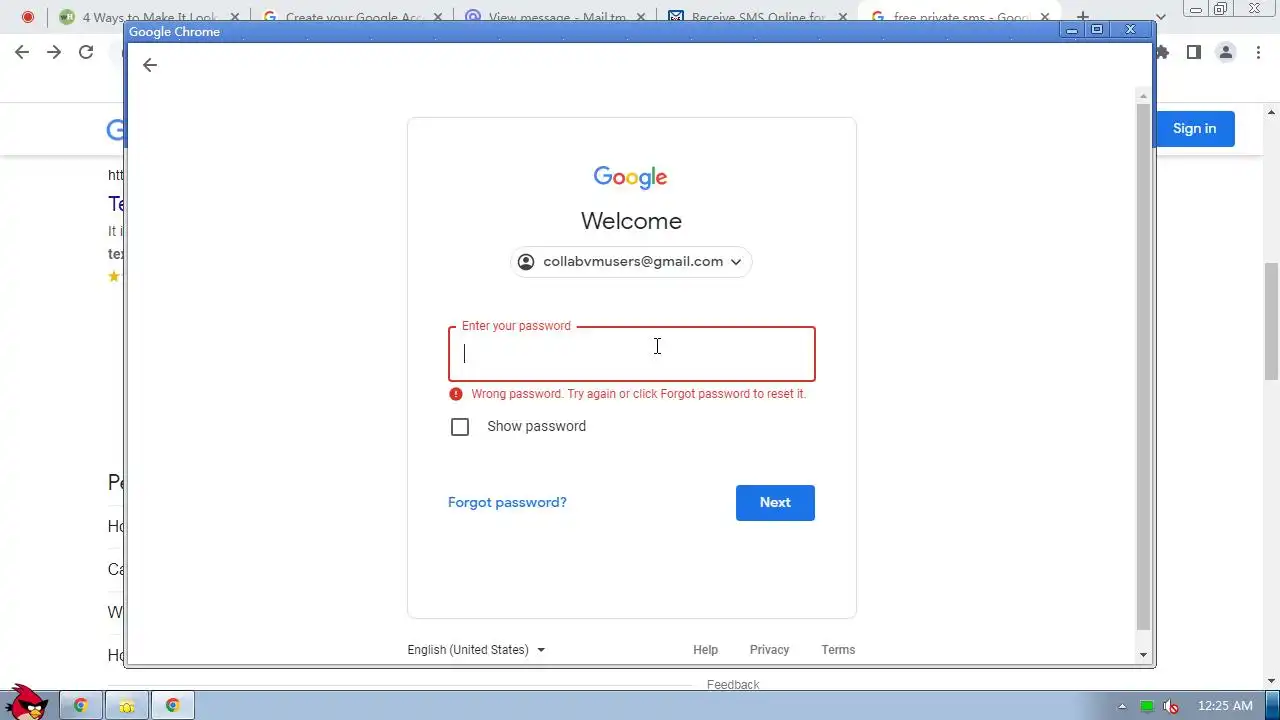Open the second Chrome taskbar icon
This screenshot has height=720, width=1280.
point(173,706)
